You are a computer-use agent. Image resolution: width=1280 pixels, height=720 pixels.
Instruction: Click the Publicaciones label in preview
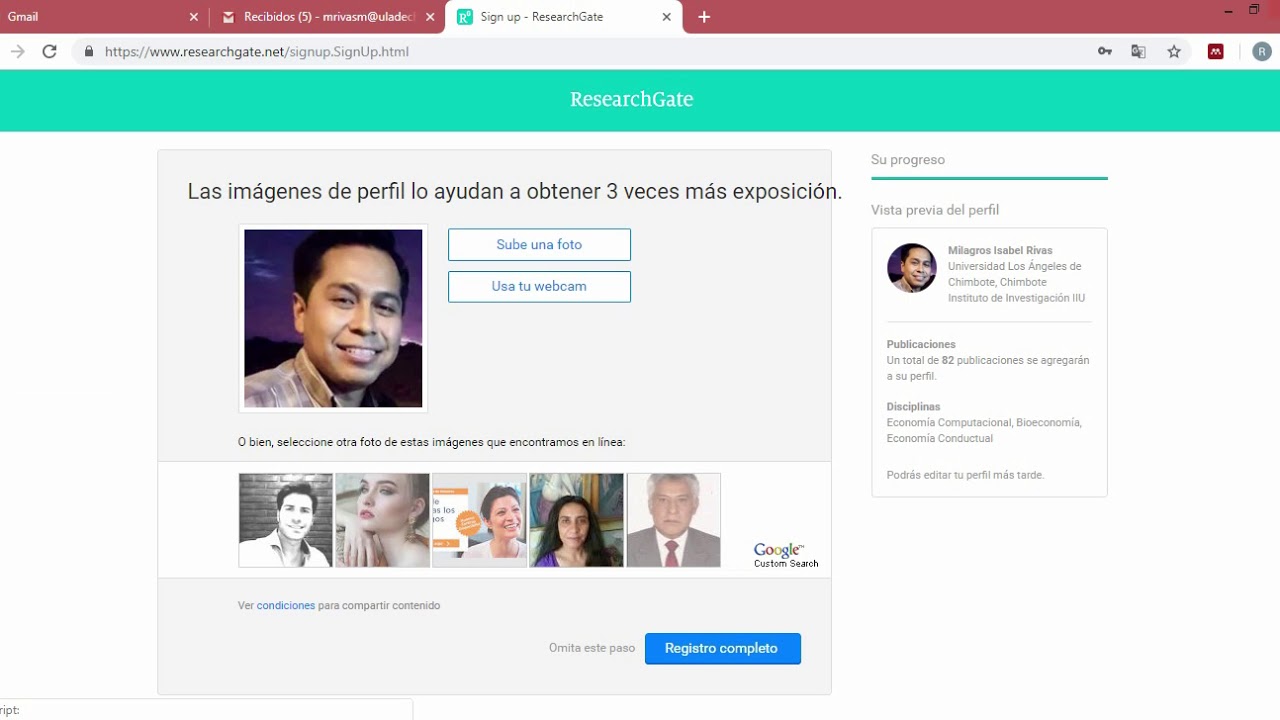[x=921, y=345]
